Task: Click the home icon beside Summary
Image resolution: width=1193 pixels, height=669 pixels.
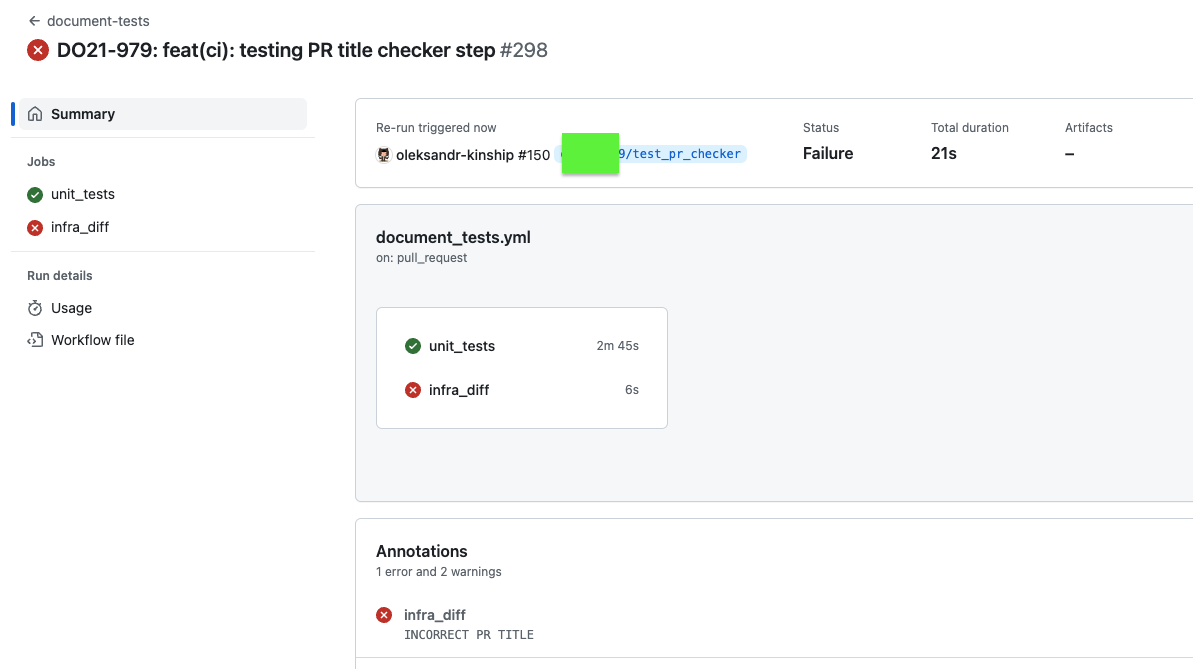Action: [35, 113]
